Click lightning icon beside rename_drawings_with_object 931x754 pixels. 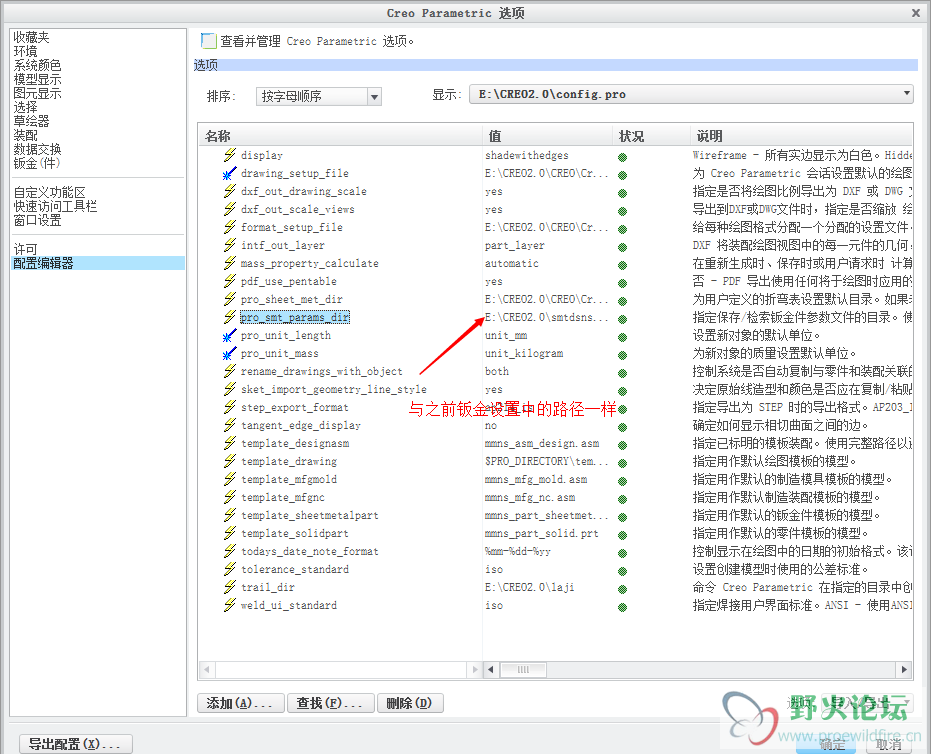point(230,371)
